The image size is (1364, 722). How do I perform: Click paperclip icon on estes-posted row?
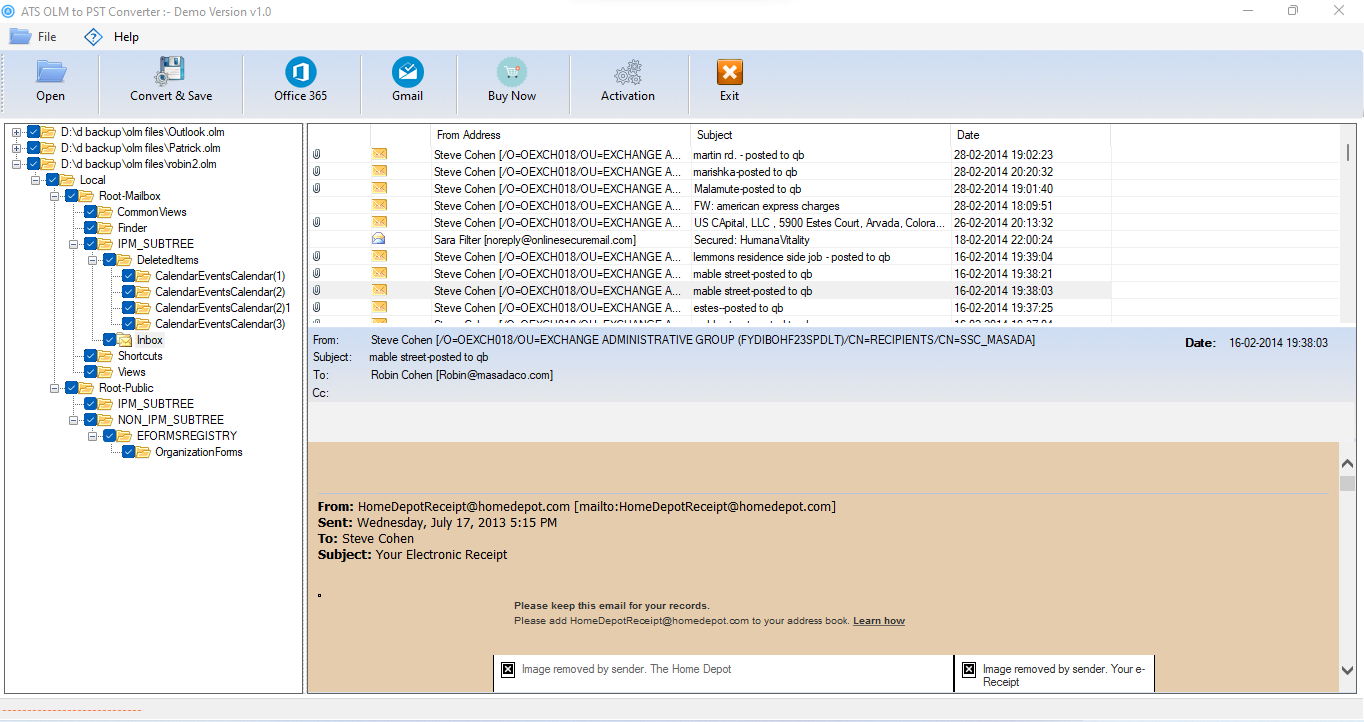[317, 308]
